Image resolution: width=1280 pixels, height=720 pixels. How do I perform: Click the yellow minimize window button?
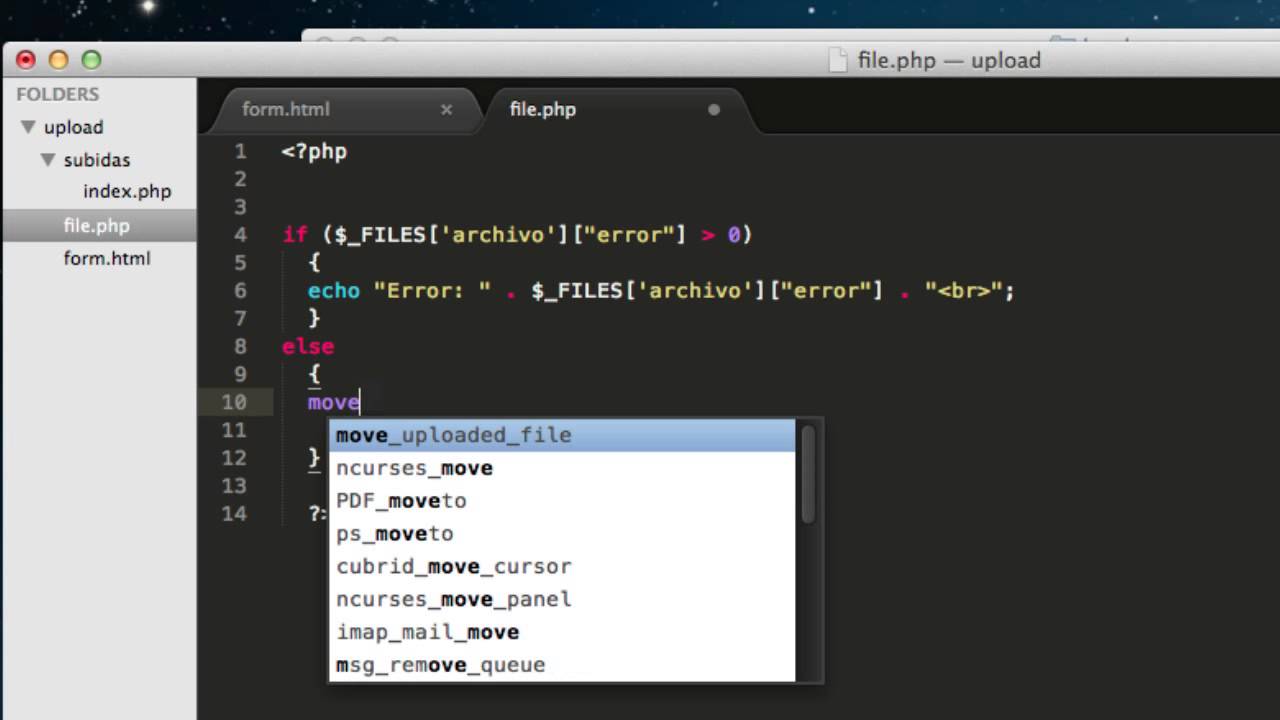point(58,60)
